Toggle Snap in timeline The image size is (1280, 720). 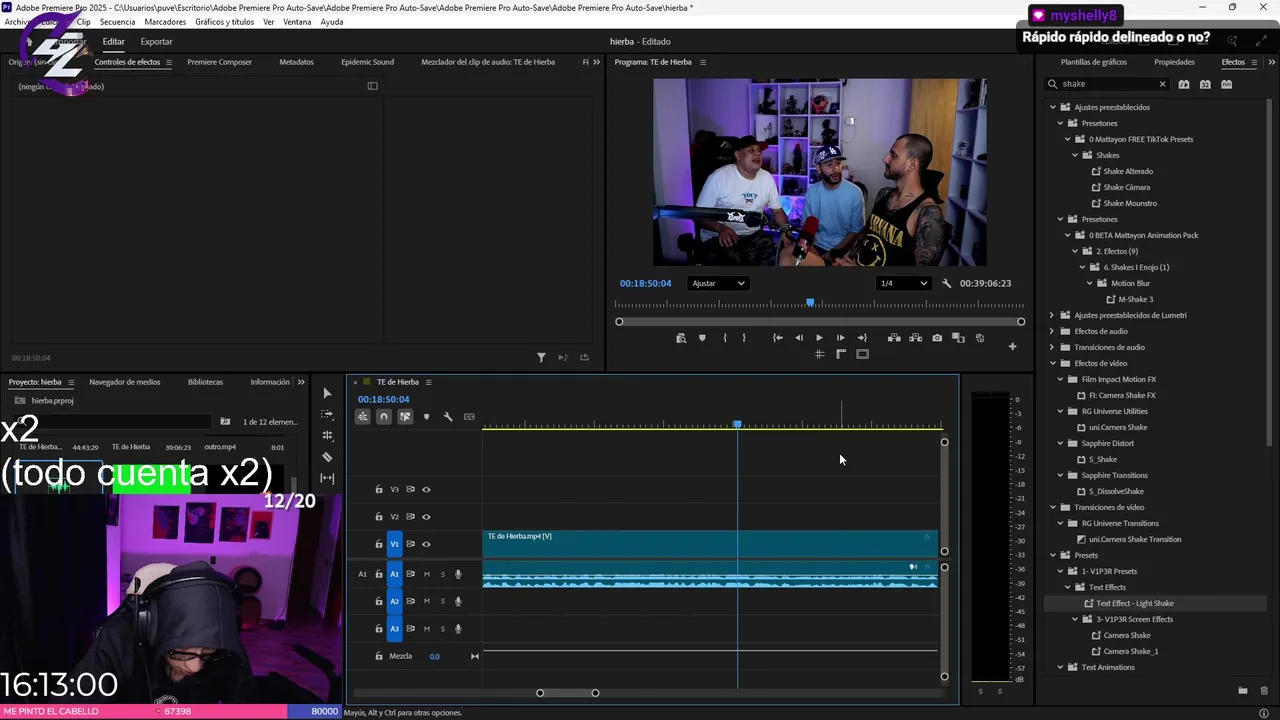[x=383, y=417]
